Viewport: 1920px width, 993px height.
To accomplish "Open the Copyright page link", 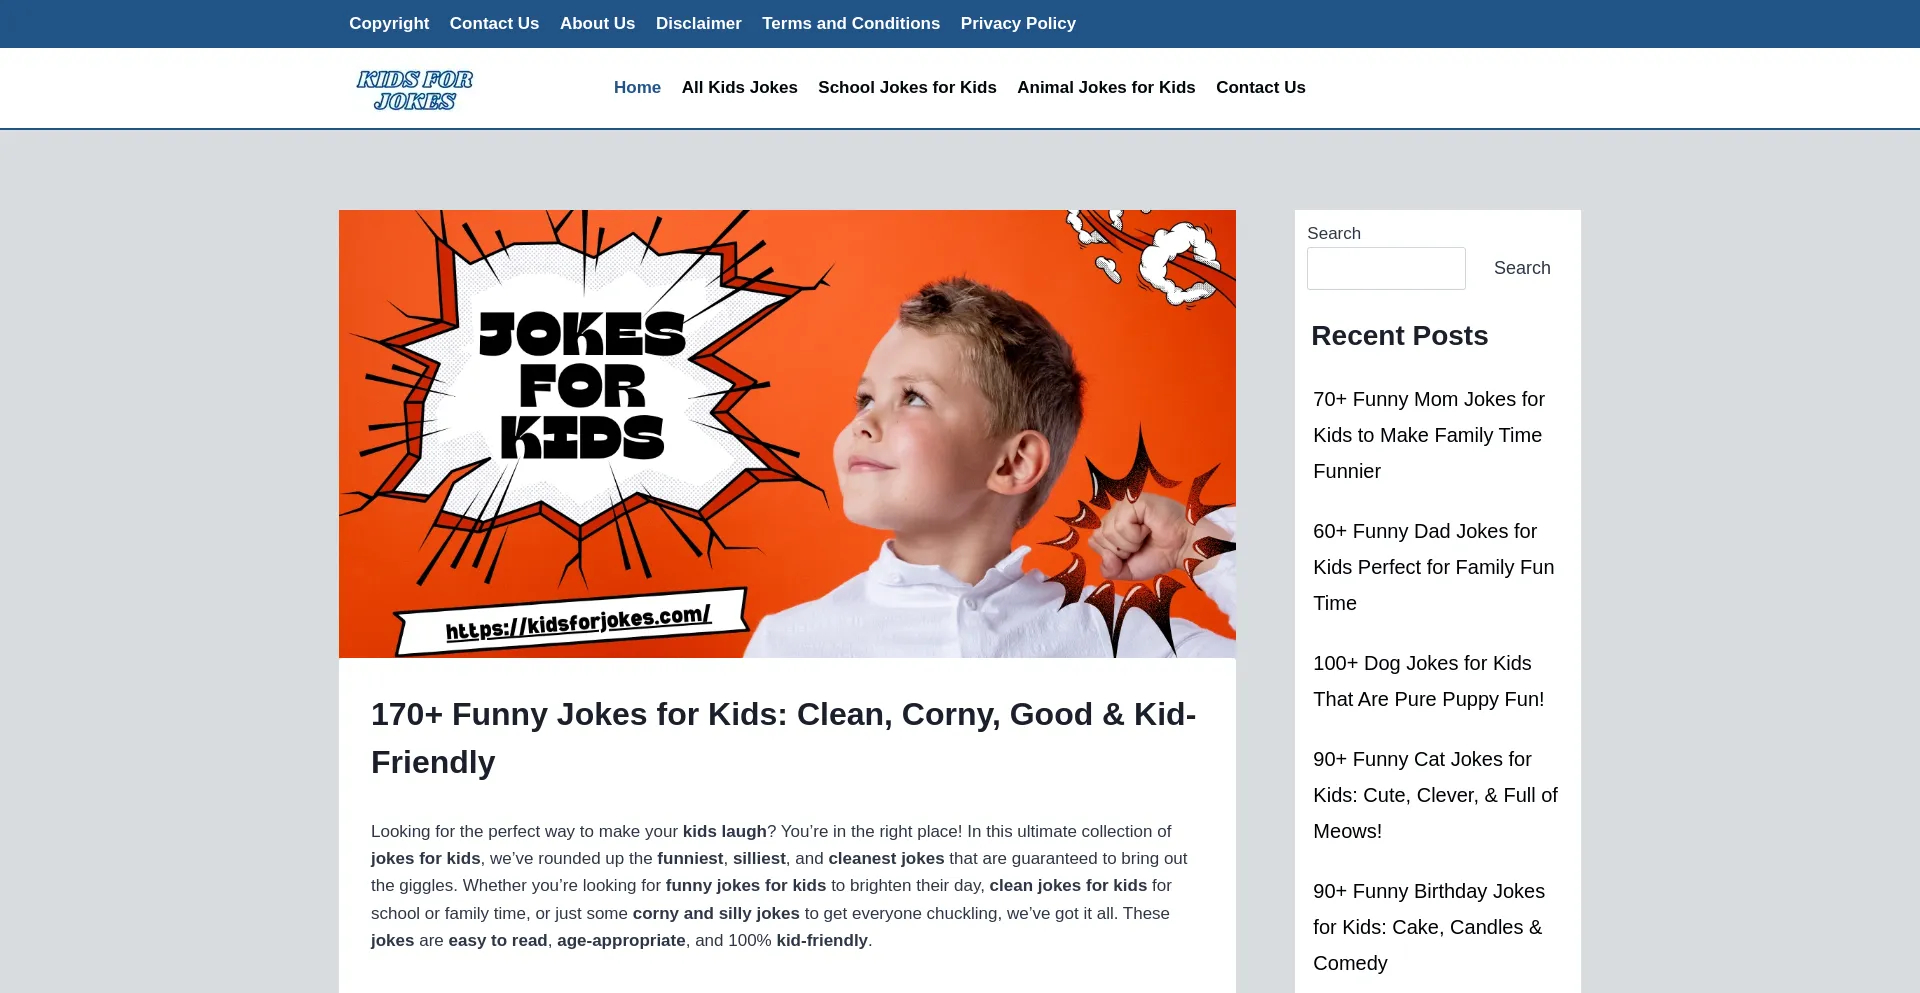I will click(x=388, y=23).
